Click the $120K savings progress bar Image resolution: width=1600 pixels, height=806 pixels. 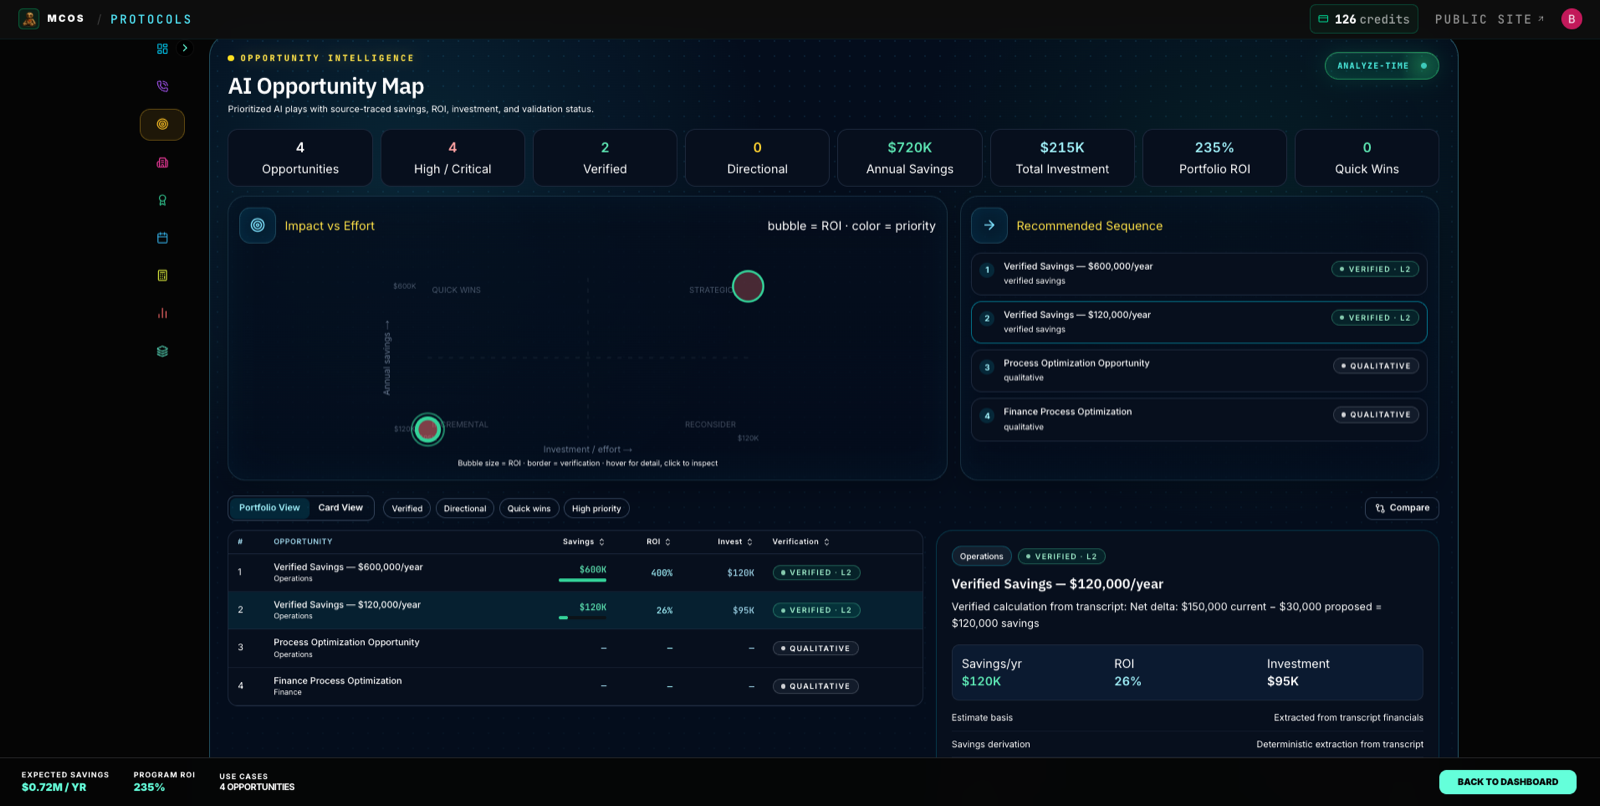[x=582, y=618]
